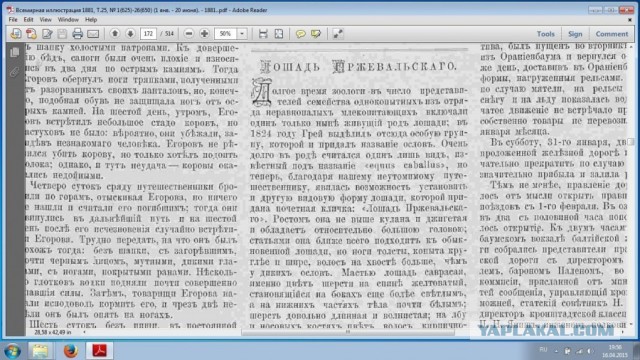The image size is (640, 360).
Task: Open the Edit menu
Action: [28, 20]
